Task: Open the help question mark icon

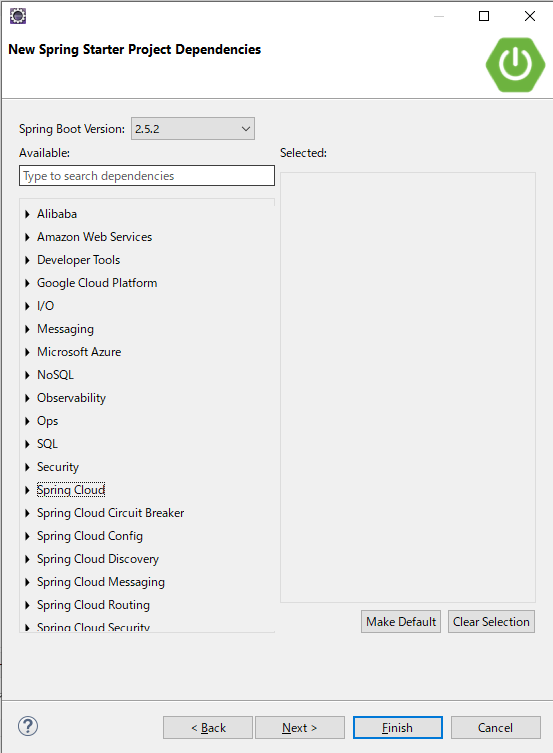Action: (28, 726)
